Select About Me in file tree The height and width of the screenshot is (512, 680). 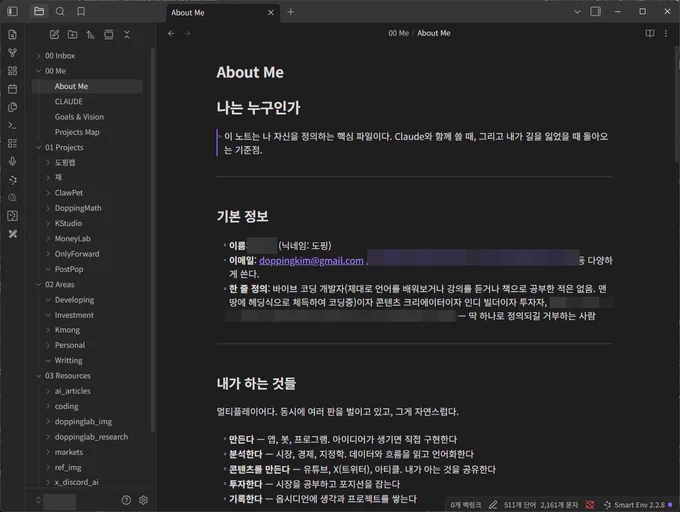pyautogui.click(x=87, y=86)
